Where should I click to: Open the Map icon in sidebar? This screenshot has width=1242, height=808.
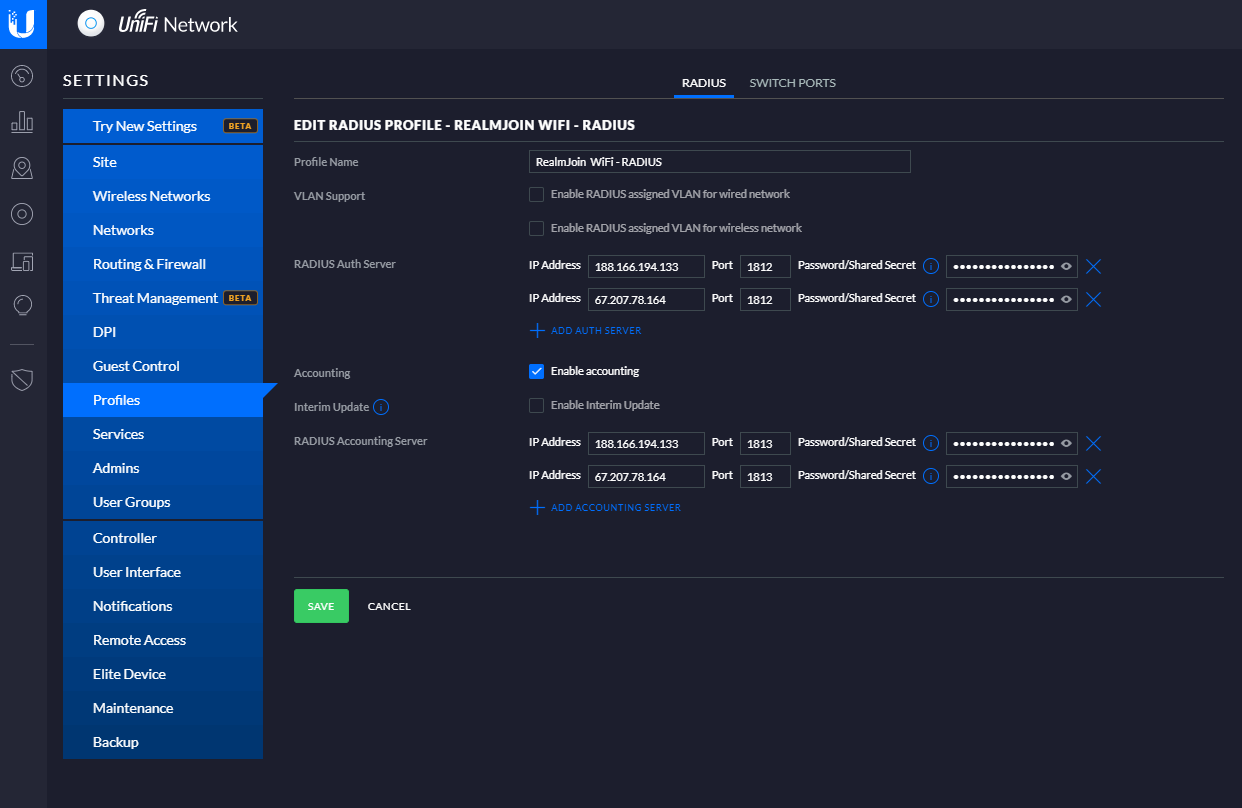point(22,168)
